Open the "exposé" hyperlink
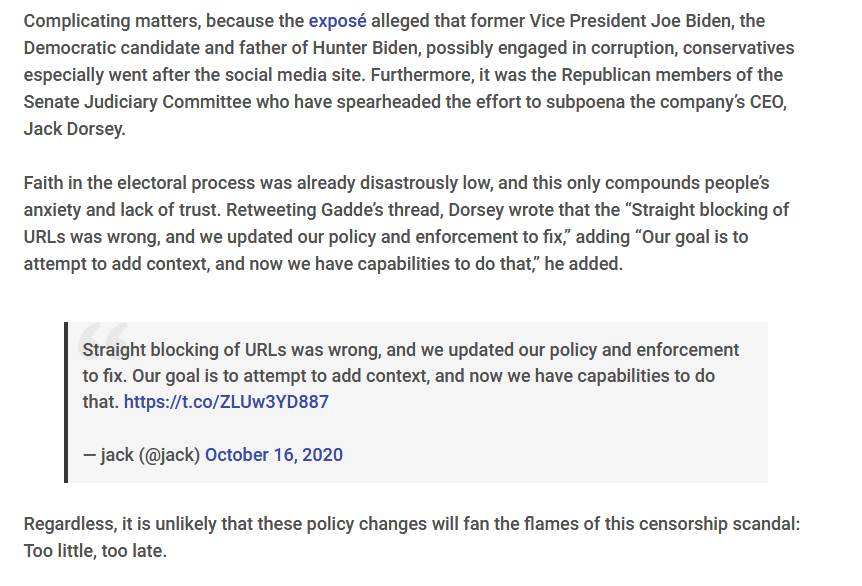Viewport: 862px width, 586px height. point(337,21)
